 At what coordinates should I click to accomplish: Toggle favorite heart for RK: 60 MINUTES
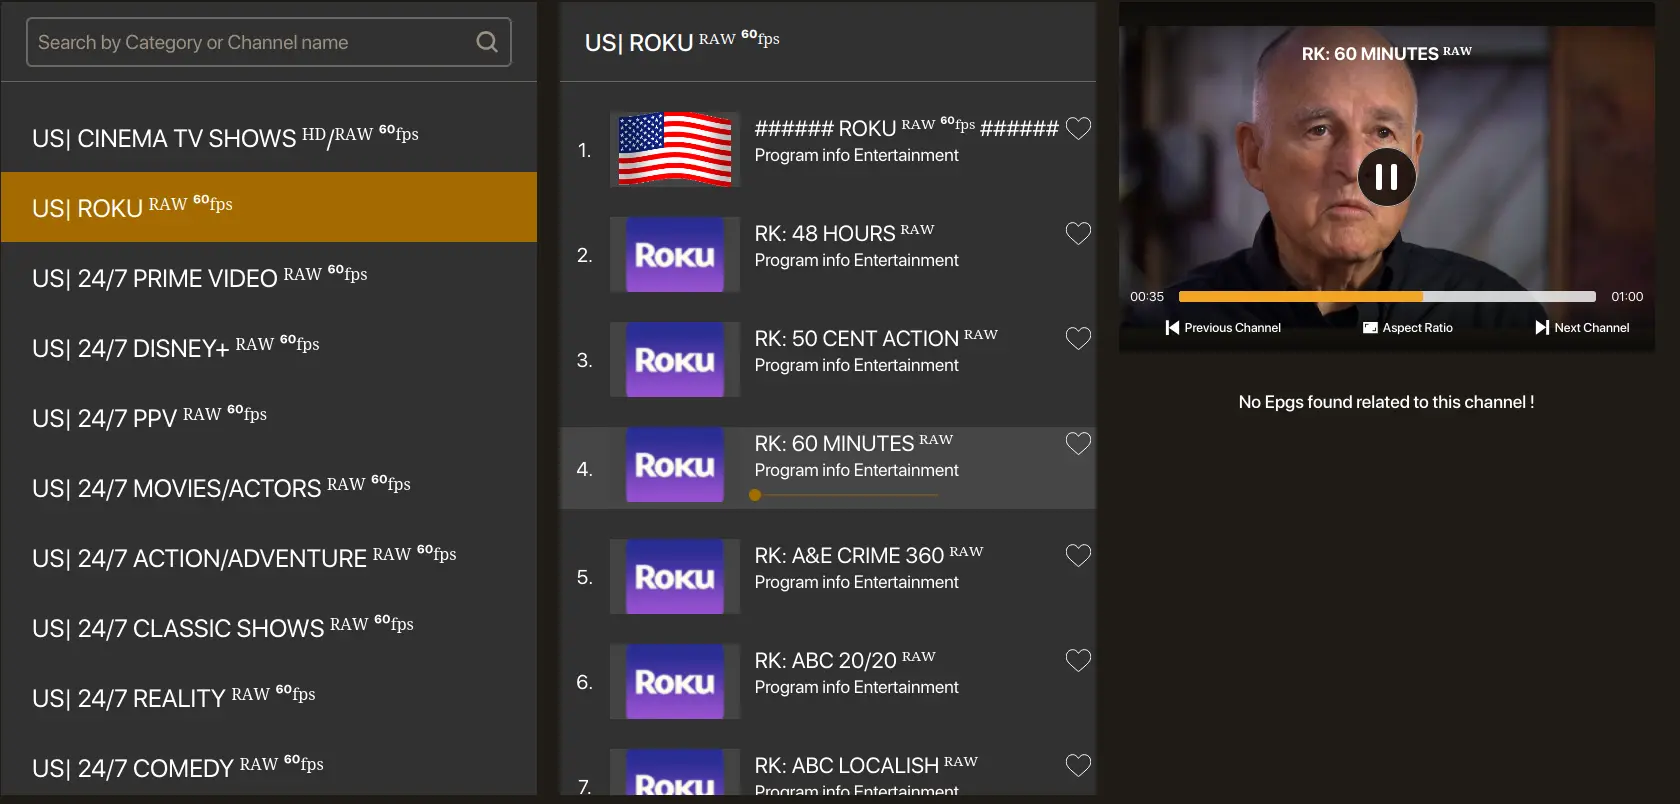1078,443
